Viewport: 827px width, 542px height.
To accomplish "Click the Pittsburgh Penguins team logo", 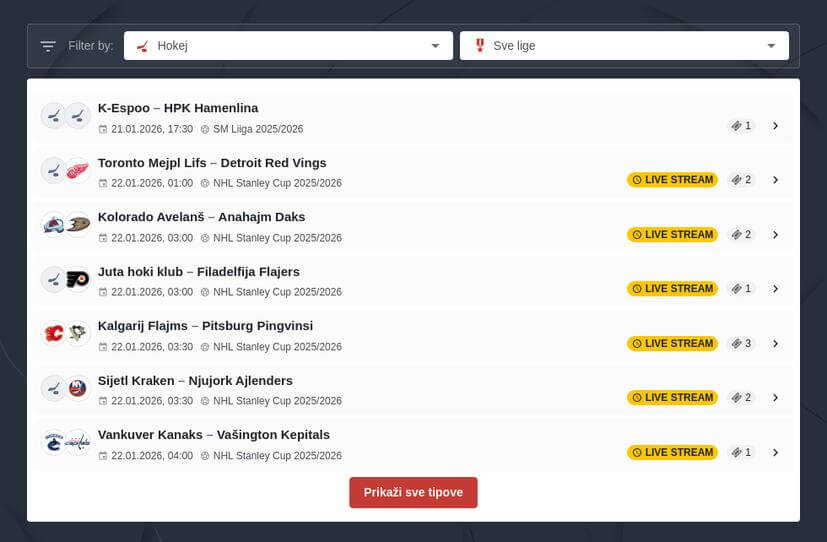I will tap(78, 334).
